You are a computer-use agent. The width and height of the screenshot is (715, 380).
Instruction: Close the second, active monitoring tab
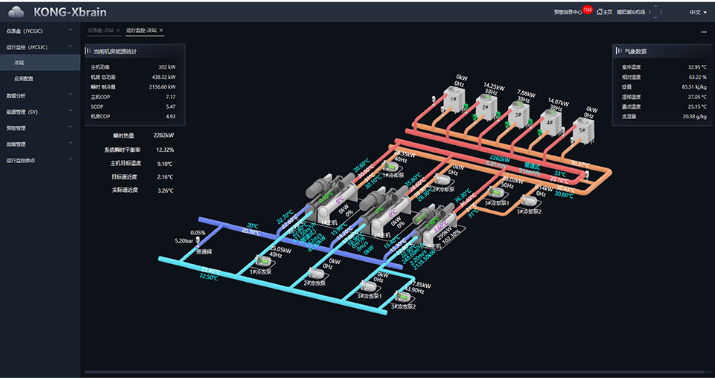[x=161, y=30]
